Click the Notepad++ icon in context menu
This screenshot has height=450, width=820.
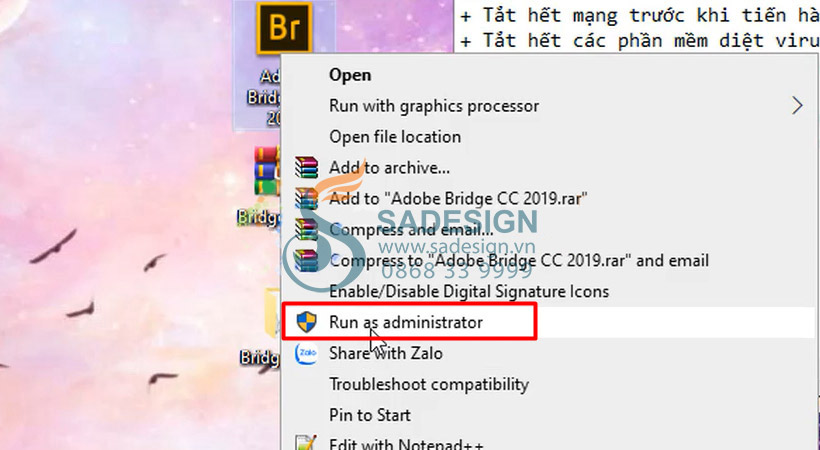click(x=306, y=444)
